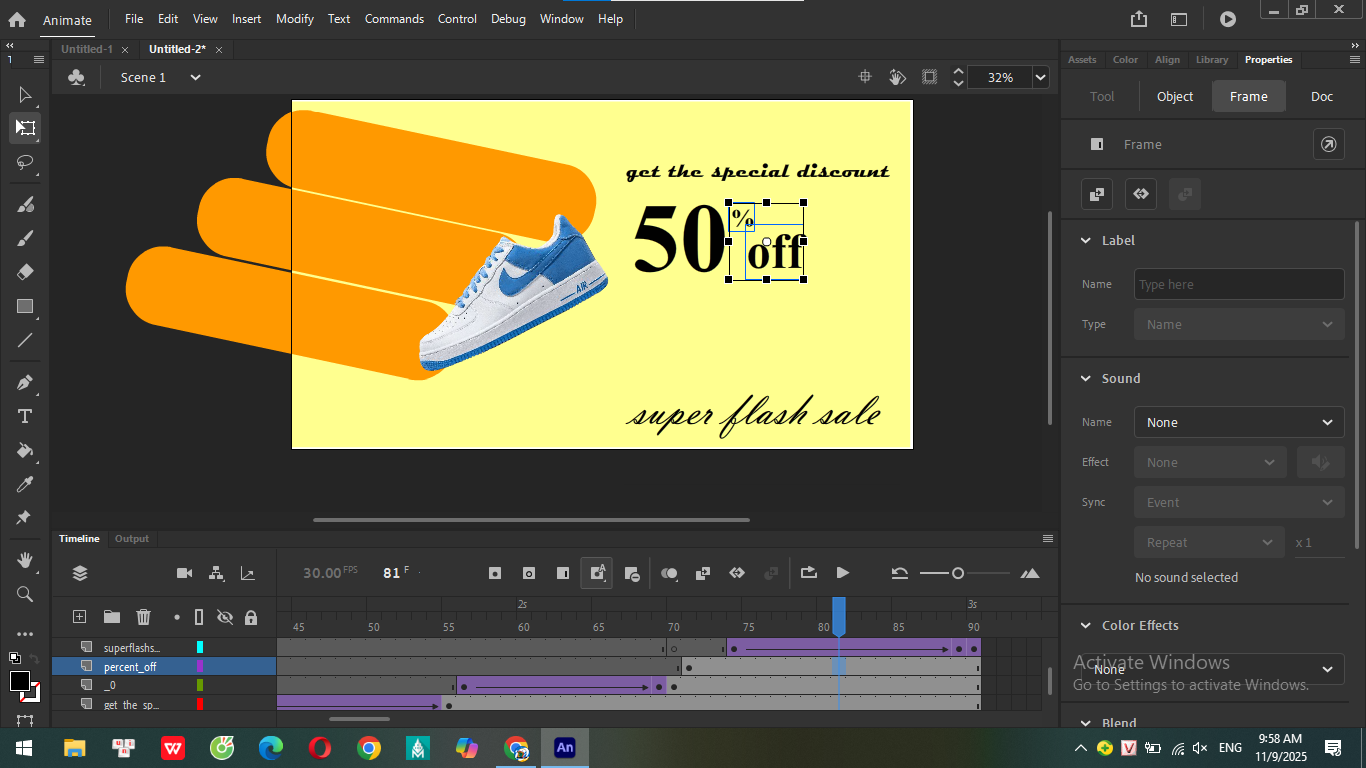Select the Text tool
This screenshot has height=768, width=1366.
tap(25, 416)
